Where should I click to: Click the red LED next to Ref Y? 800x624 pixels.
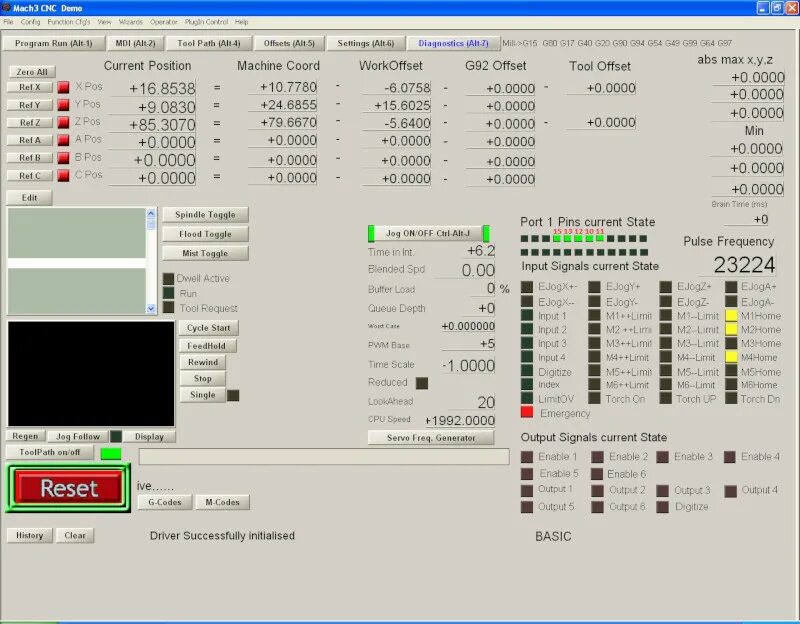63,105
